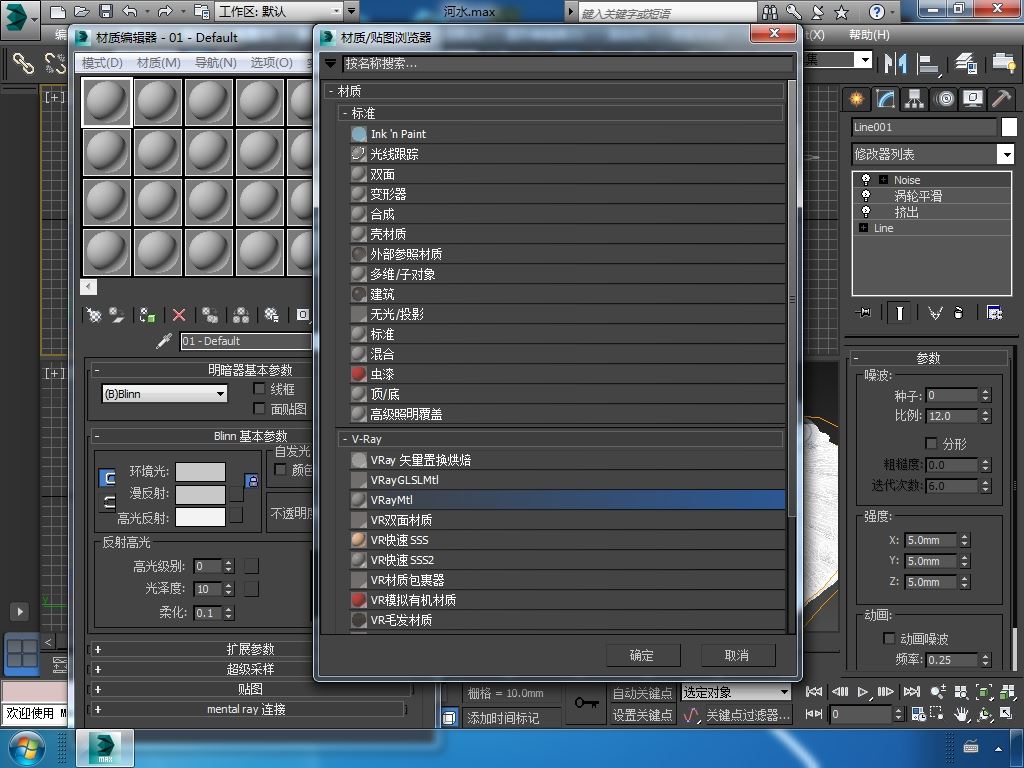The image size is (1024, 768).
Task: Expand the 贴图 rollout
Action: (249, 689)
